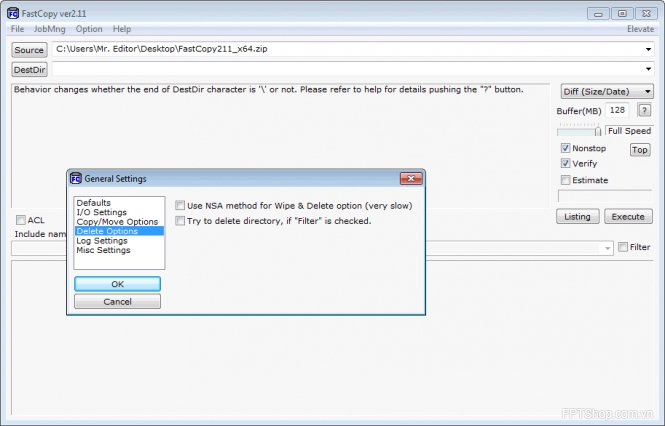Expand the DestDir path dropdown arrow

click(x=648, y=69)
